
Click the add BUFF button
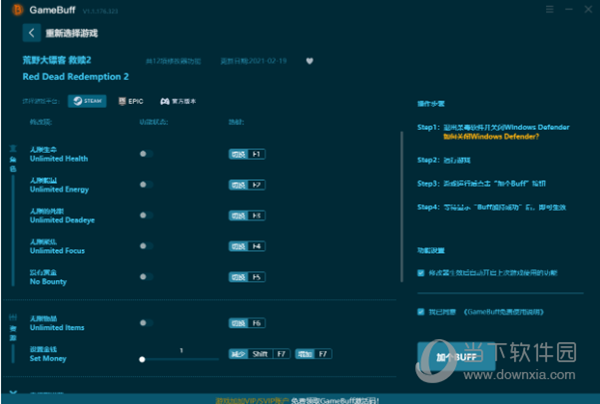tap(456, 357)
